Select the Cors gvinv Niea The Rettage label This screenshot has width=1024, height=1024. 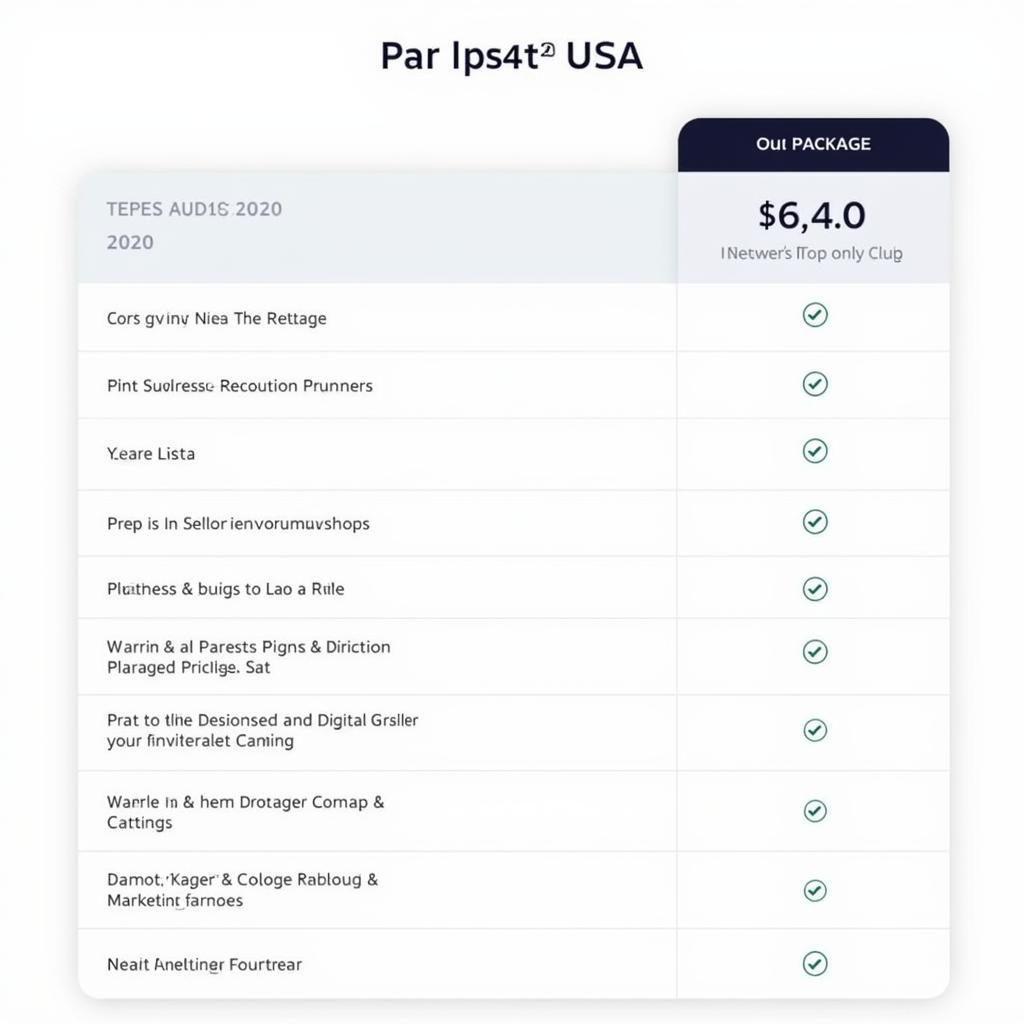click(x=216, y=319)
